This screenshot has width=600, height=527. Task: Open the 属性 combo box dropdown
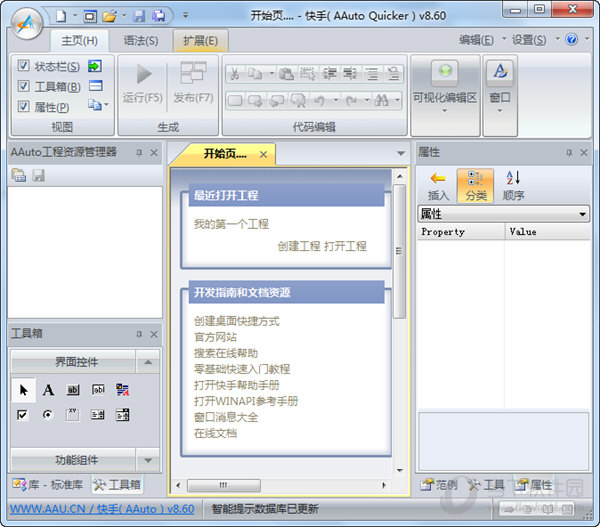click(582, 214)
